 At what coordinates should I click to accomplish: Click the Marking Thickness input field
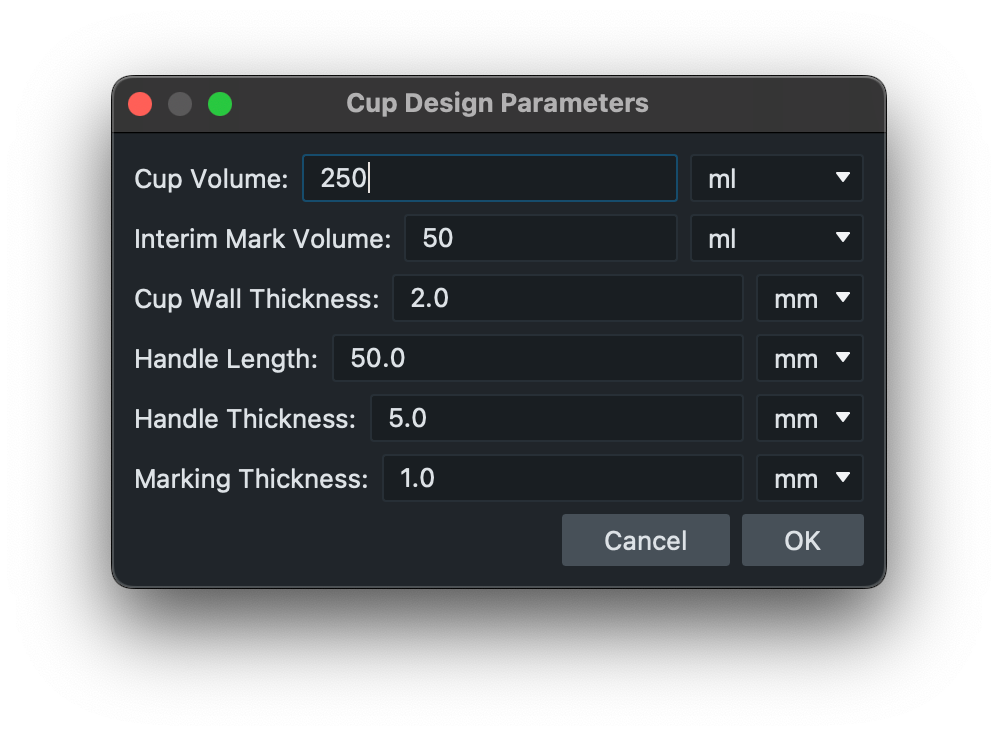(563, 478)
